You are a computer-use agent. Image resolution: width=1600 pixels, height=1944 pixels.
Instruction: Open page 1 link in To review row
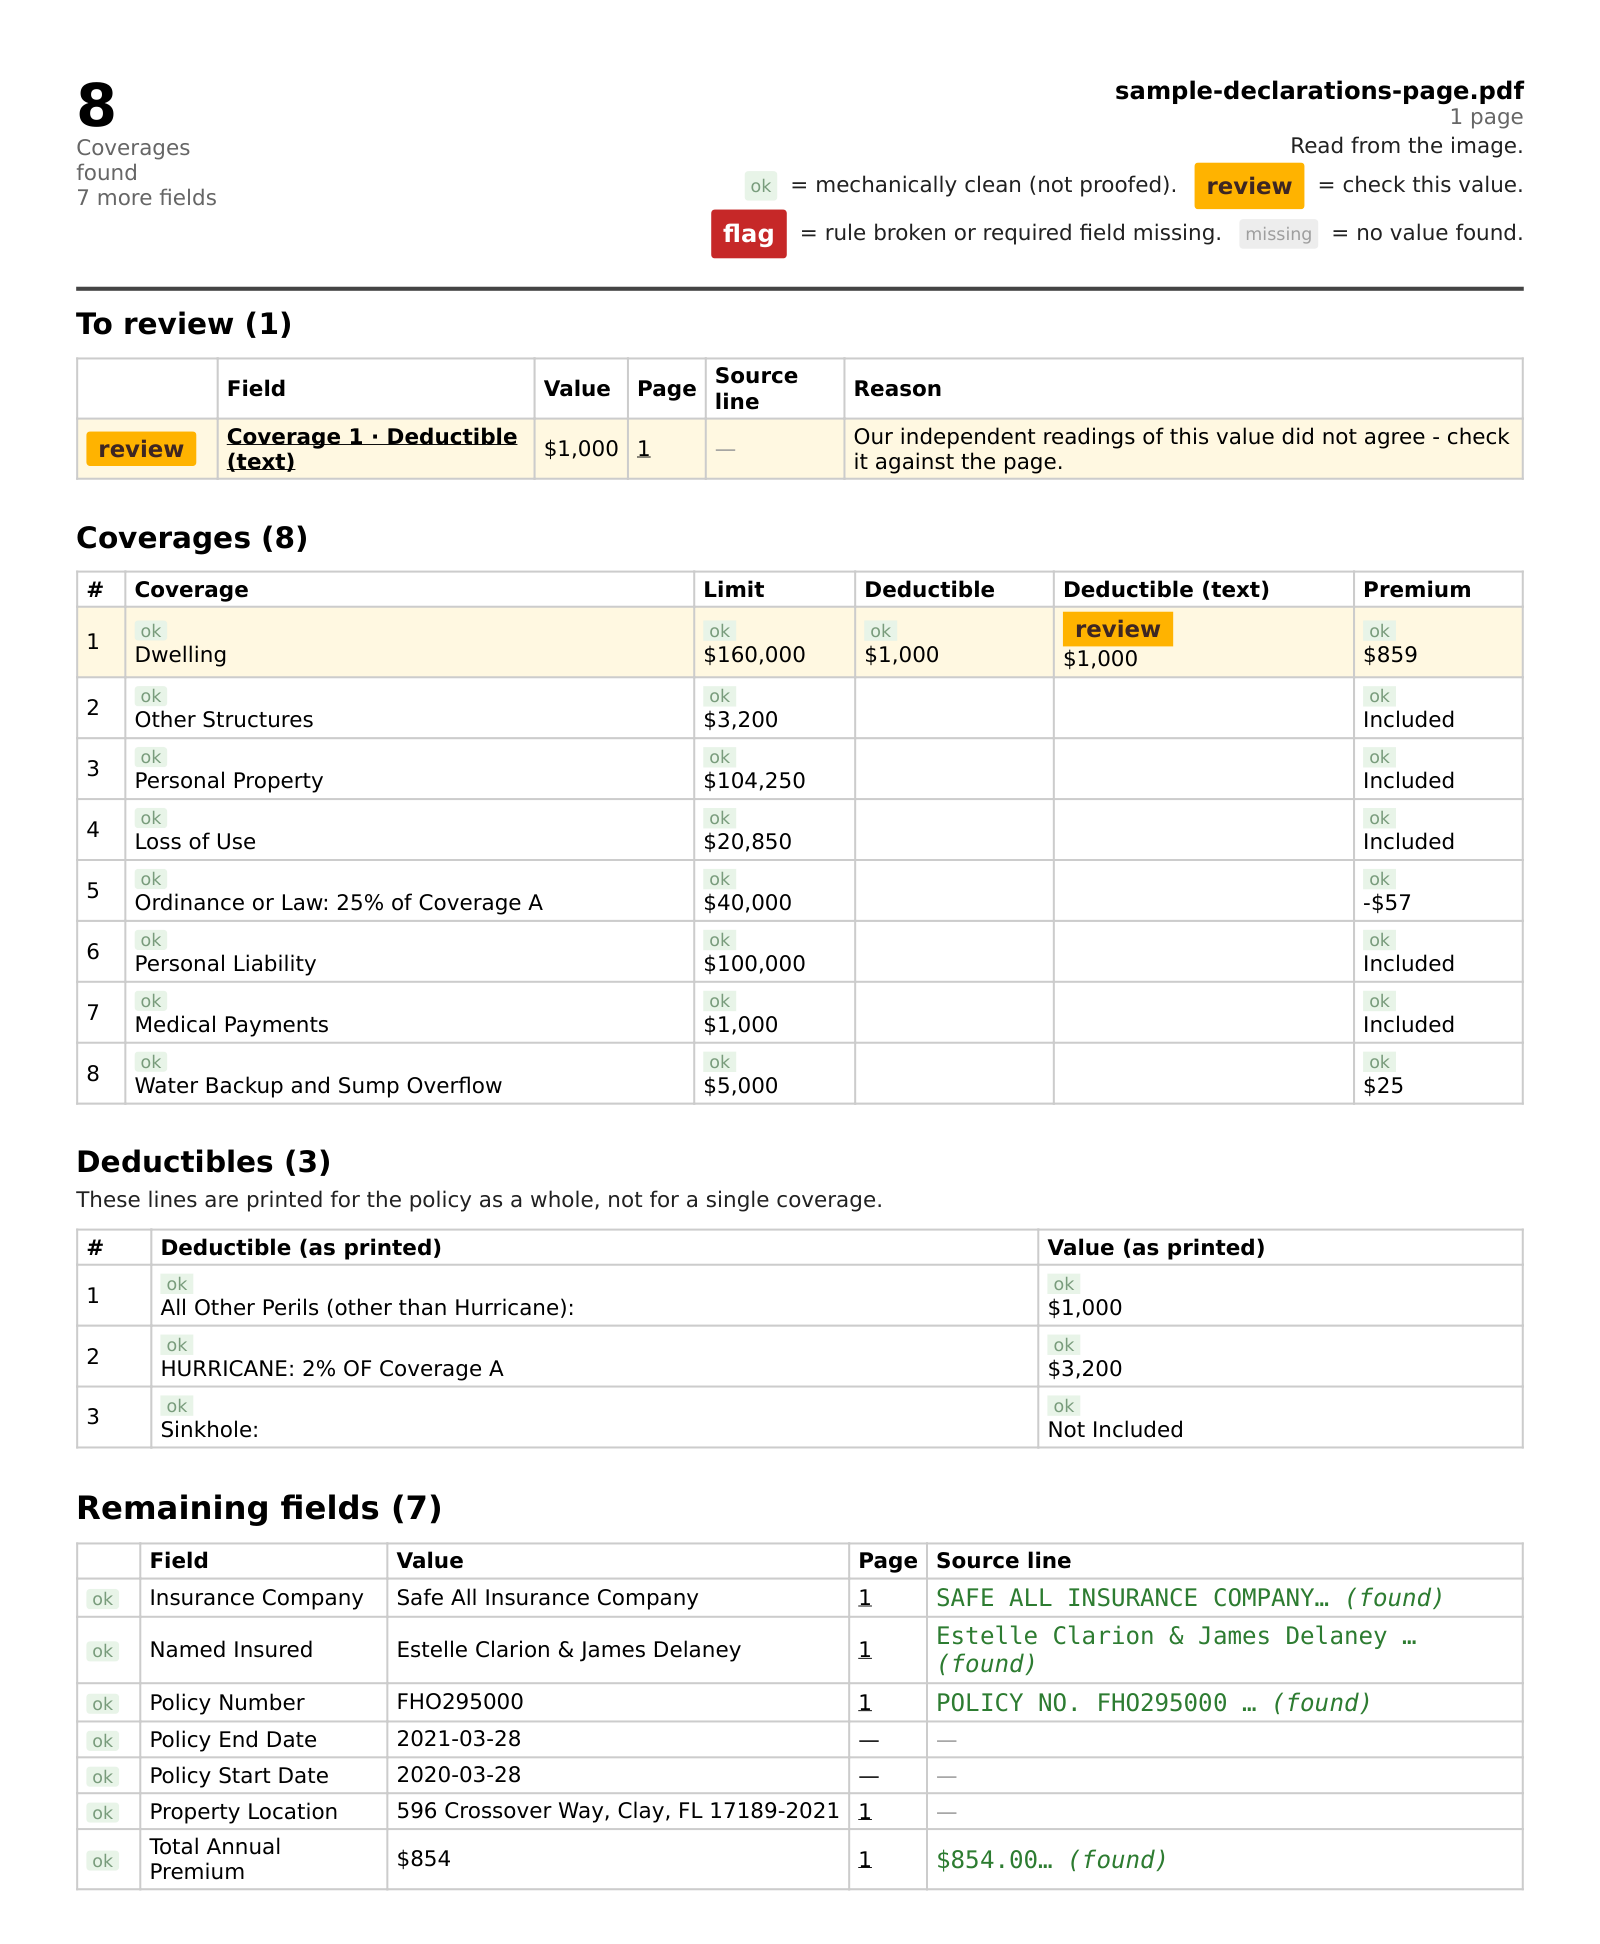pos(644,449)
